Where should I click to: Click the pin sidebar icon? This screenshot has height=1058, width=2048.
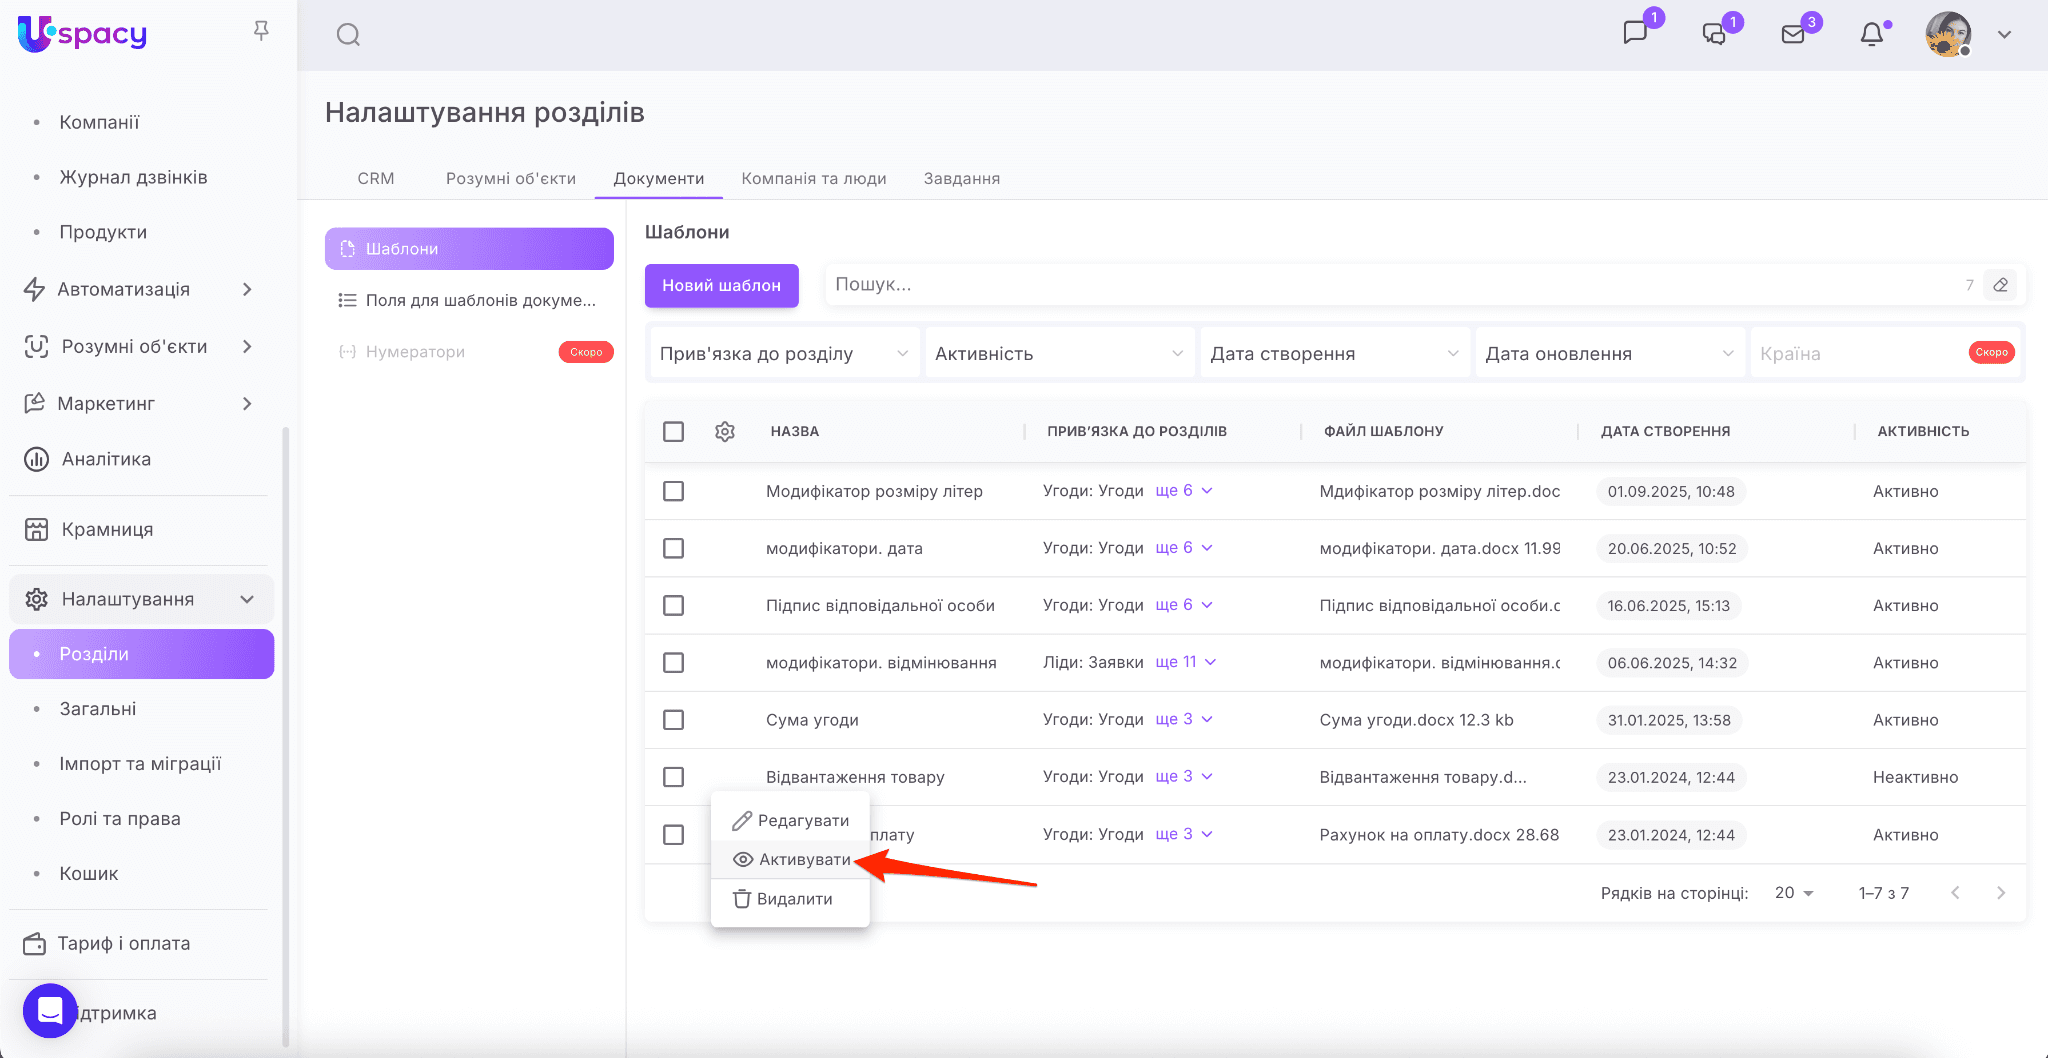click(261, 31)
